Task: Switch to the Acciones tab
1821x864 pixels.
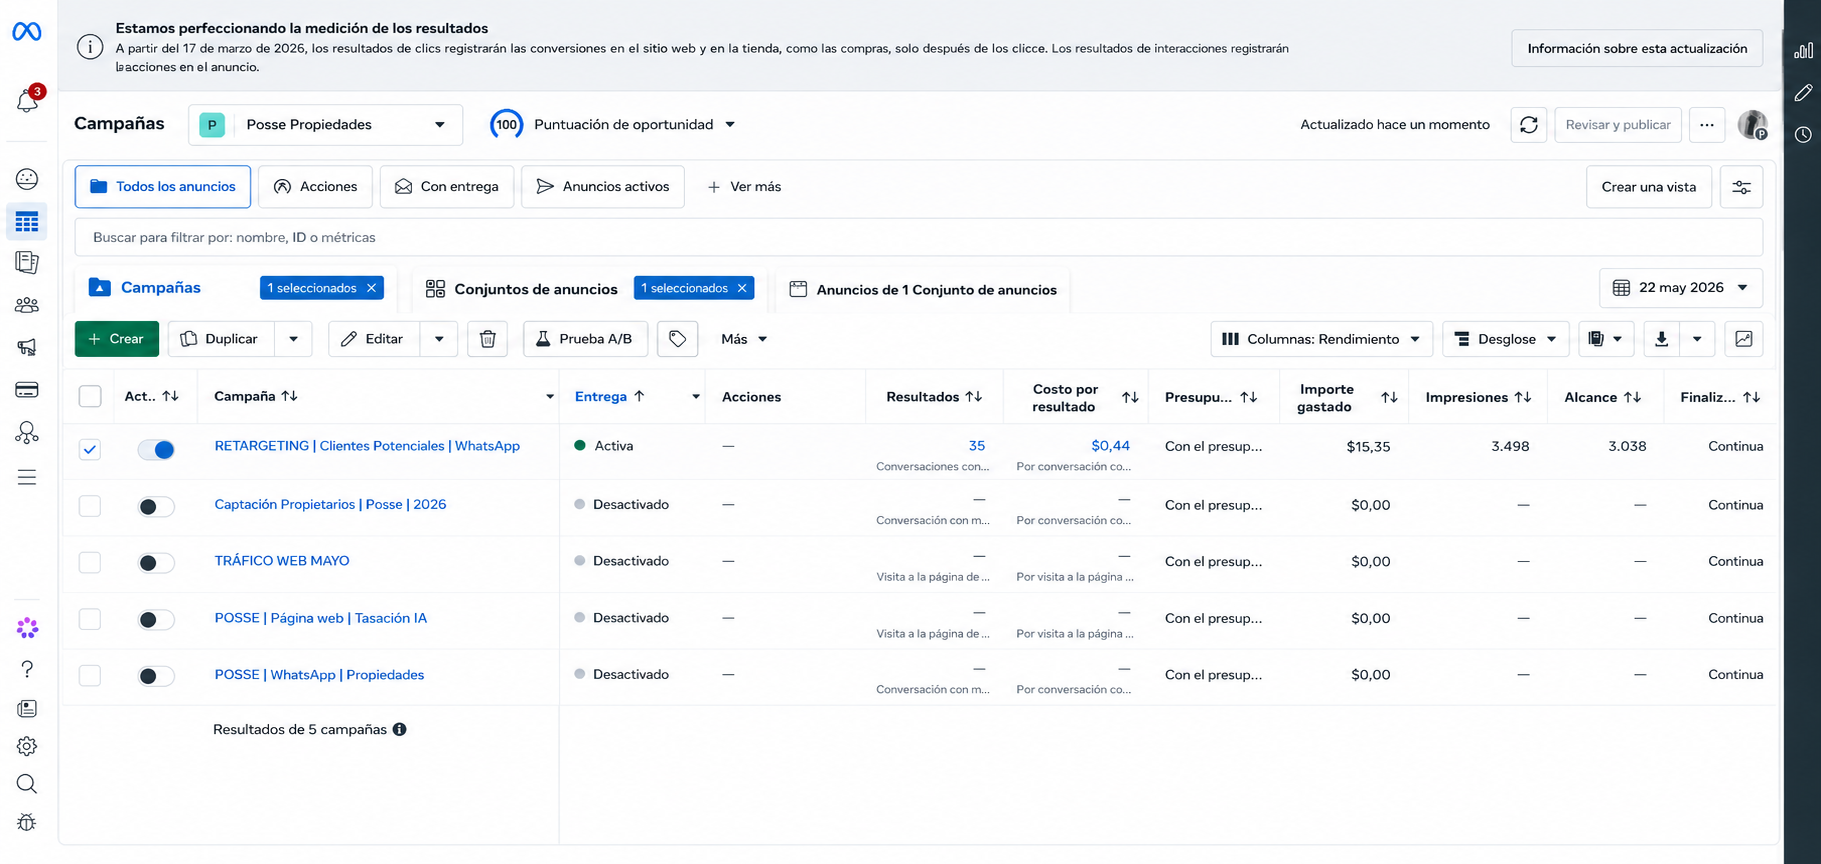Action: click(x=316, y=187)
